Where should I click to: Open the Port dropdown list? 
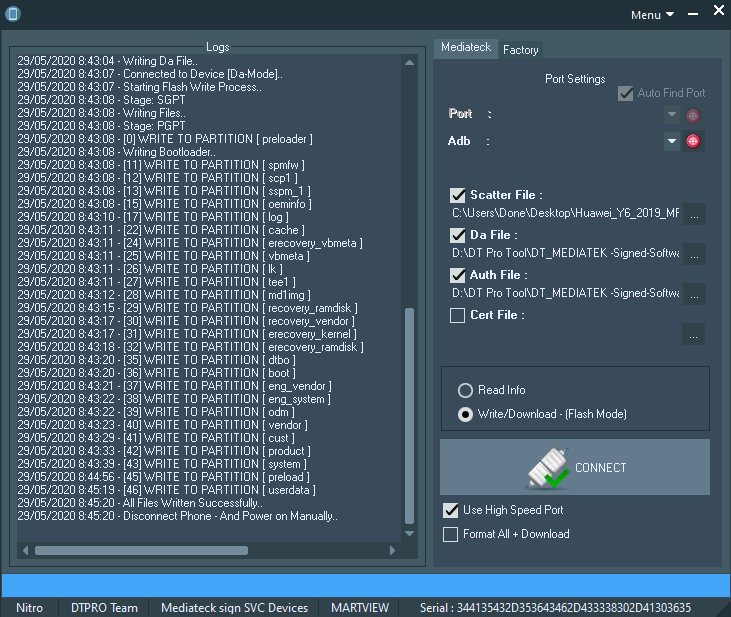[x=672, y=115]
